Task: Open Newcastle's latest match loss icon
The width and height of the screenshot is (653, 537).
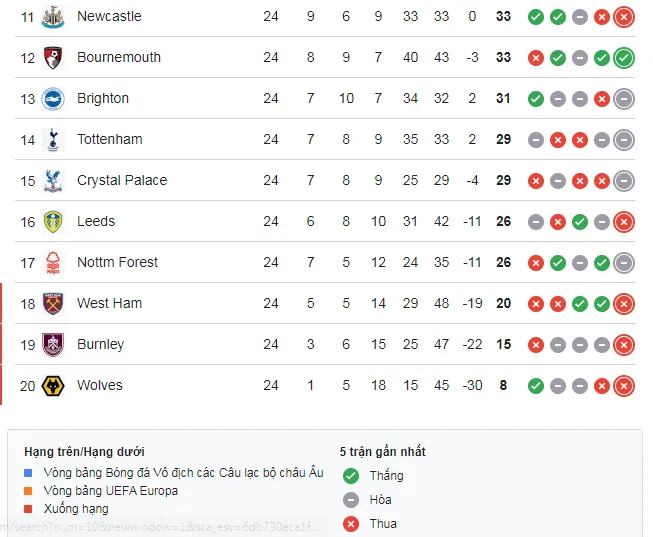Action: [624, 17]
